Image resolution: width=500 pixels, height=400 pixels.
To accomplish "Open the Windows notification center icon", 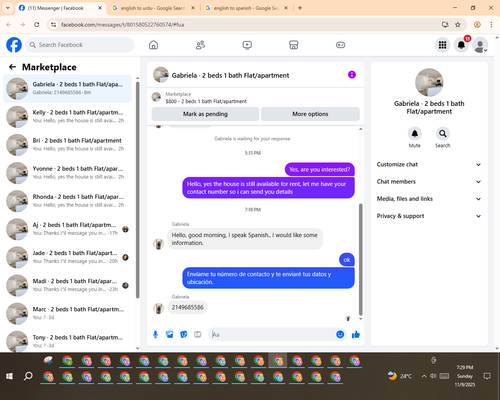I will (x=487, y=376).
